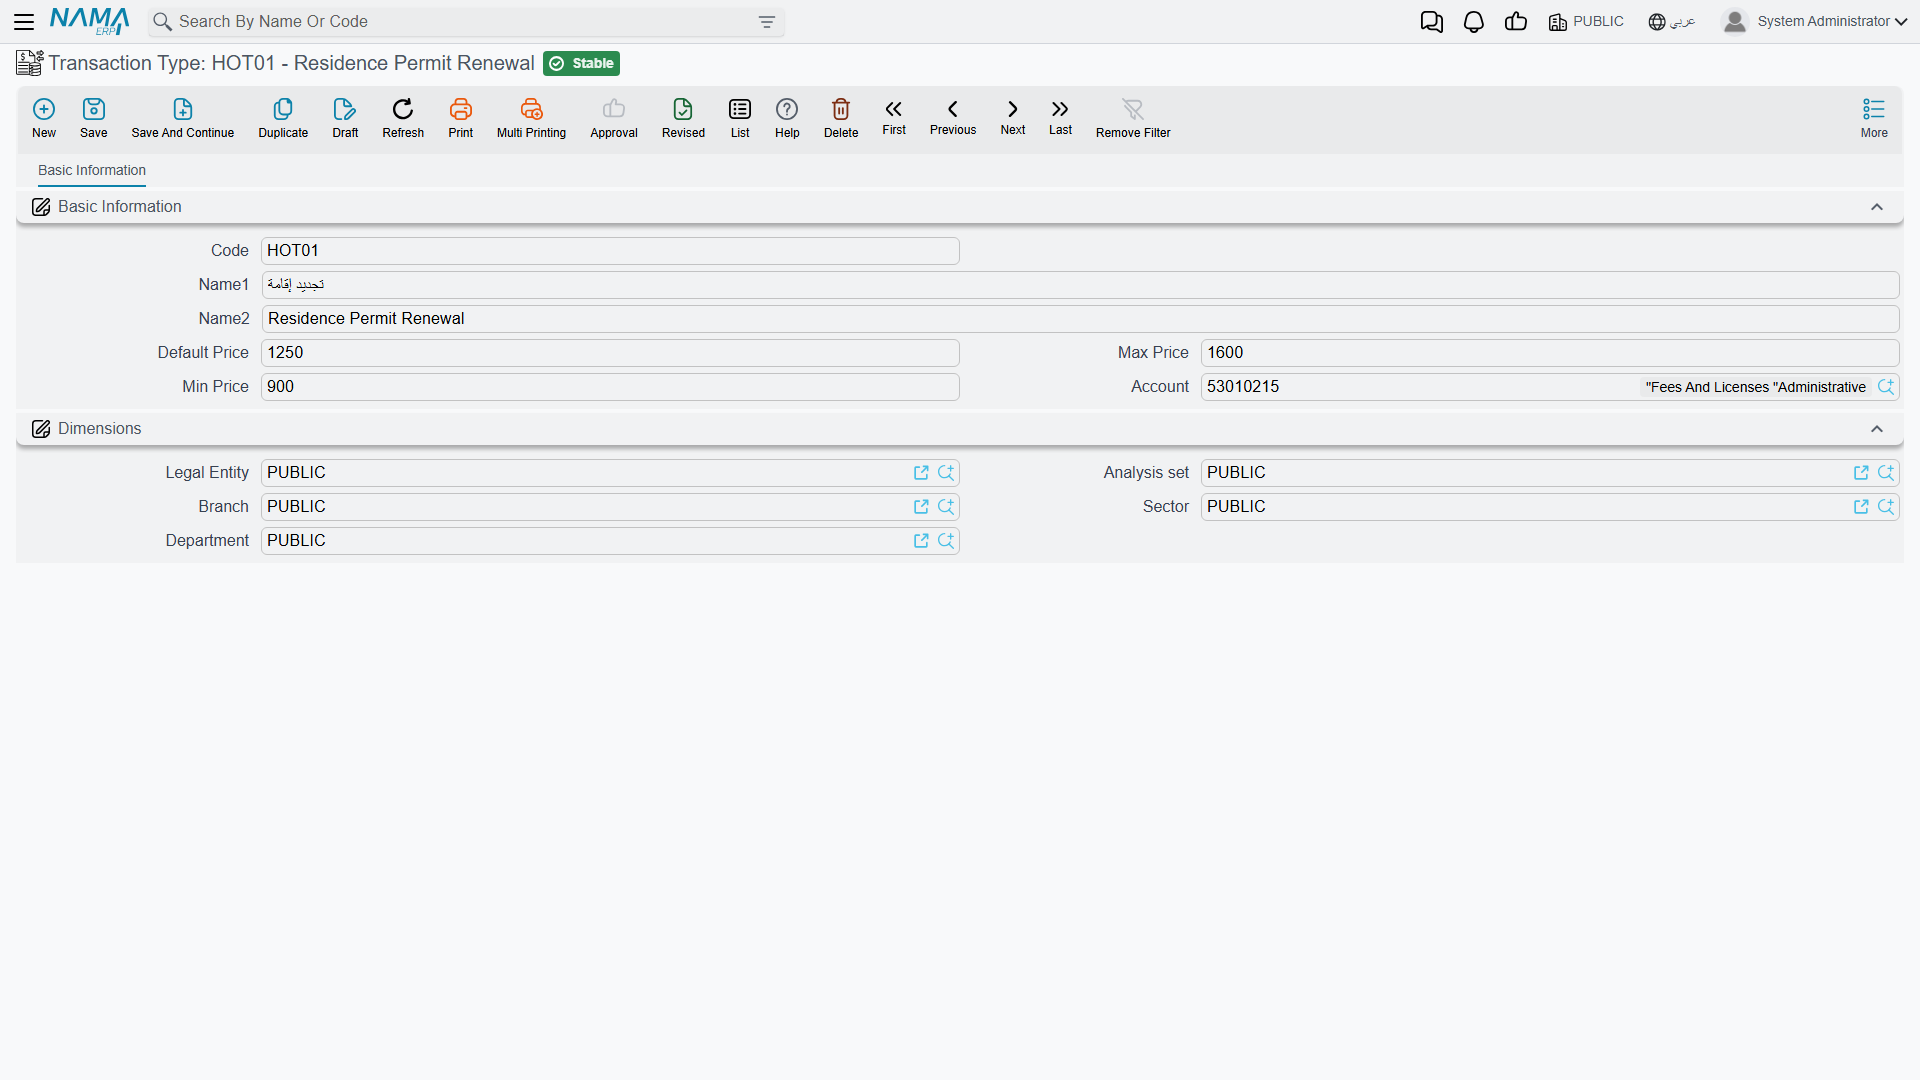The height and width of the screenshot is (1080, 1920).
Task: Click the Branch search lookup icon
Action: point(946,507)
